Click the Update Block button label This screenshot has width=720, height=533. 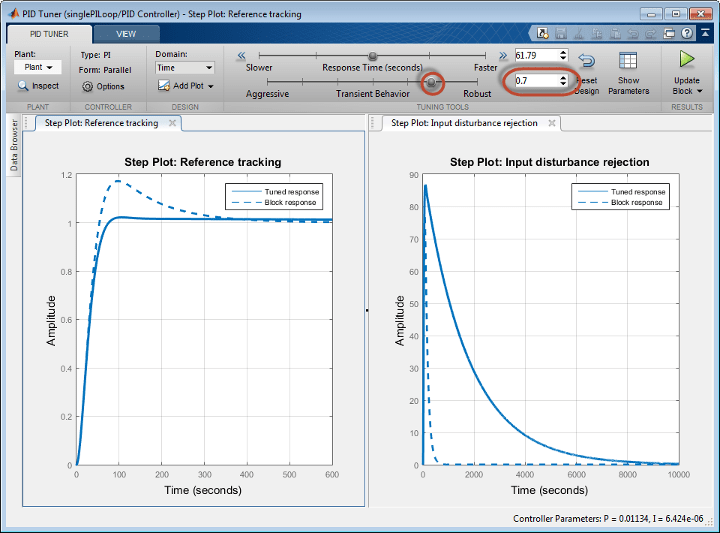click(x=686, y=85)
